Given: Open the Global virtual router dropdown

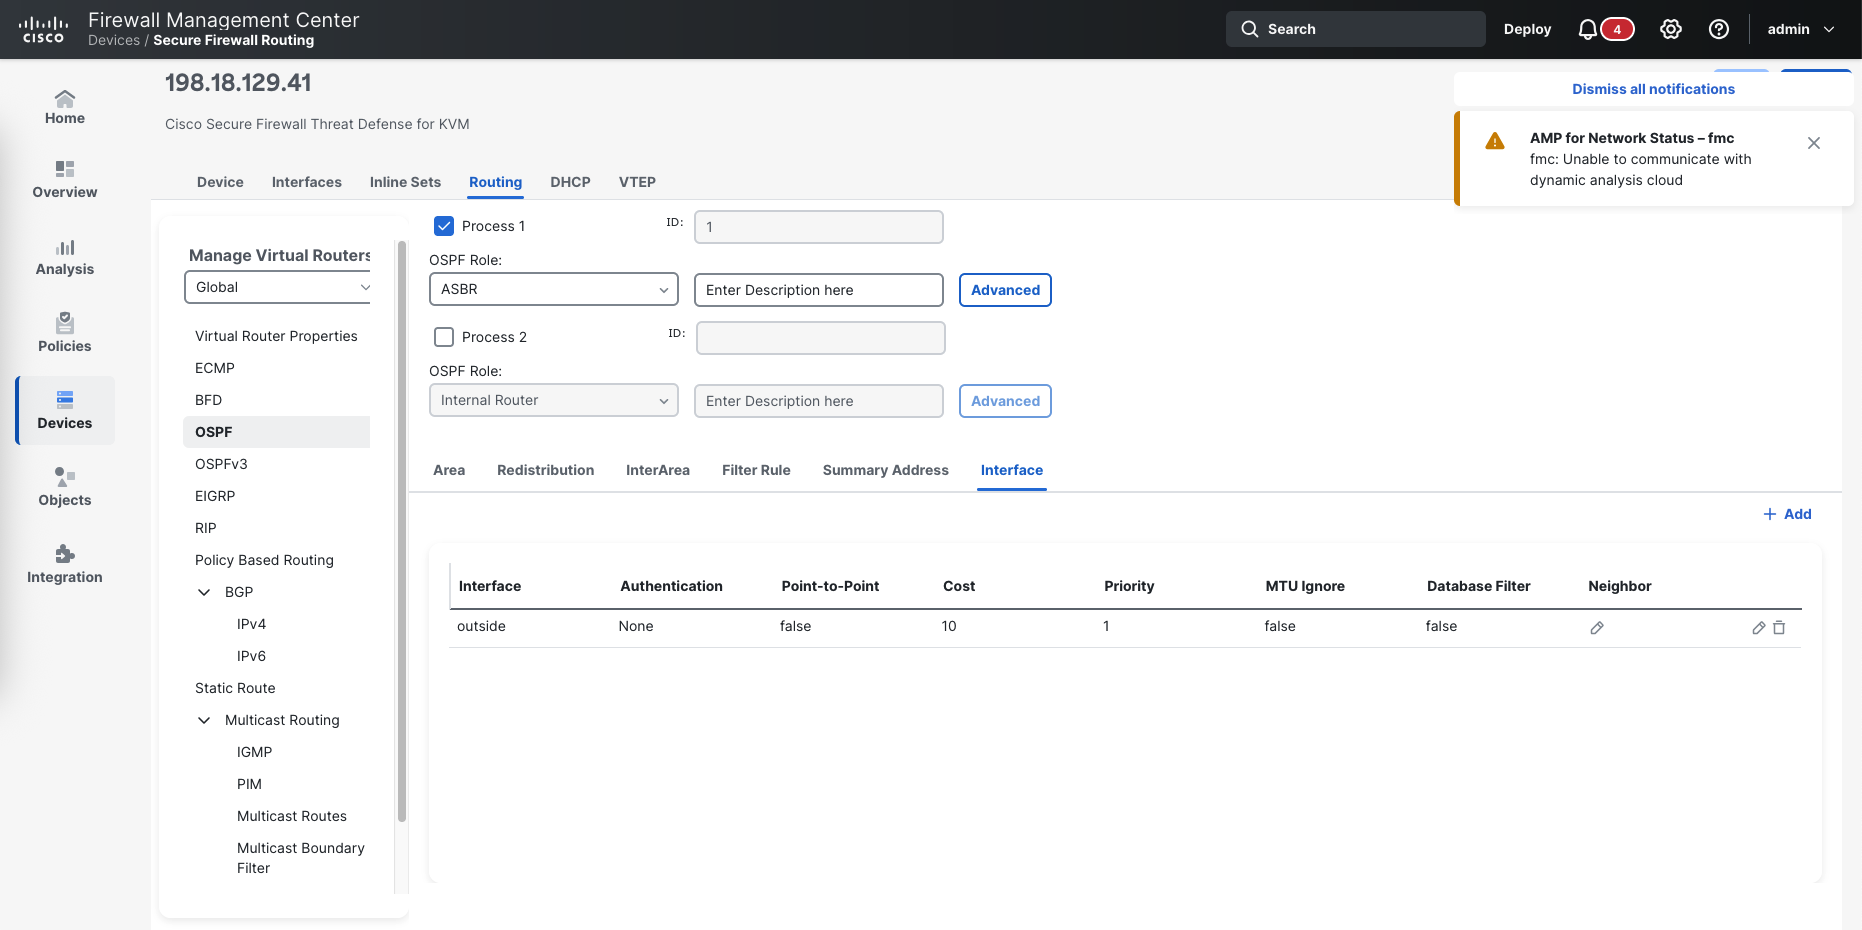Looking at the screenshot, I should pyautogui.click(x=278, y=287).
